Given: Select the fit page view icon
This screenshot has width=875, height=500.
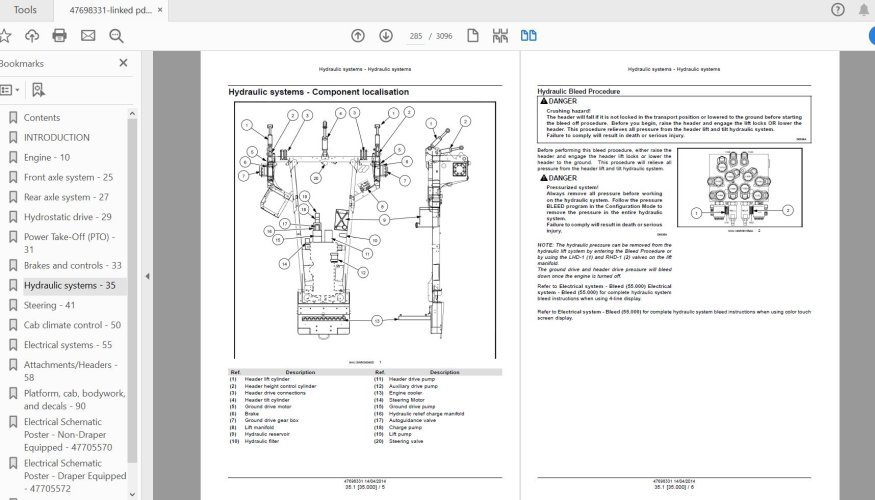Looking at the screenshot, I should tap(473, 36).
